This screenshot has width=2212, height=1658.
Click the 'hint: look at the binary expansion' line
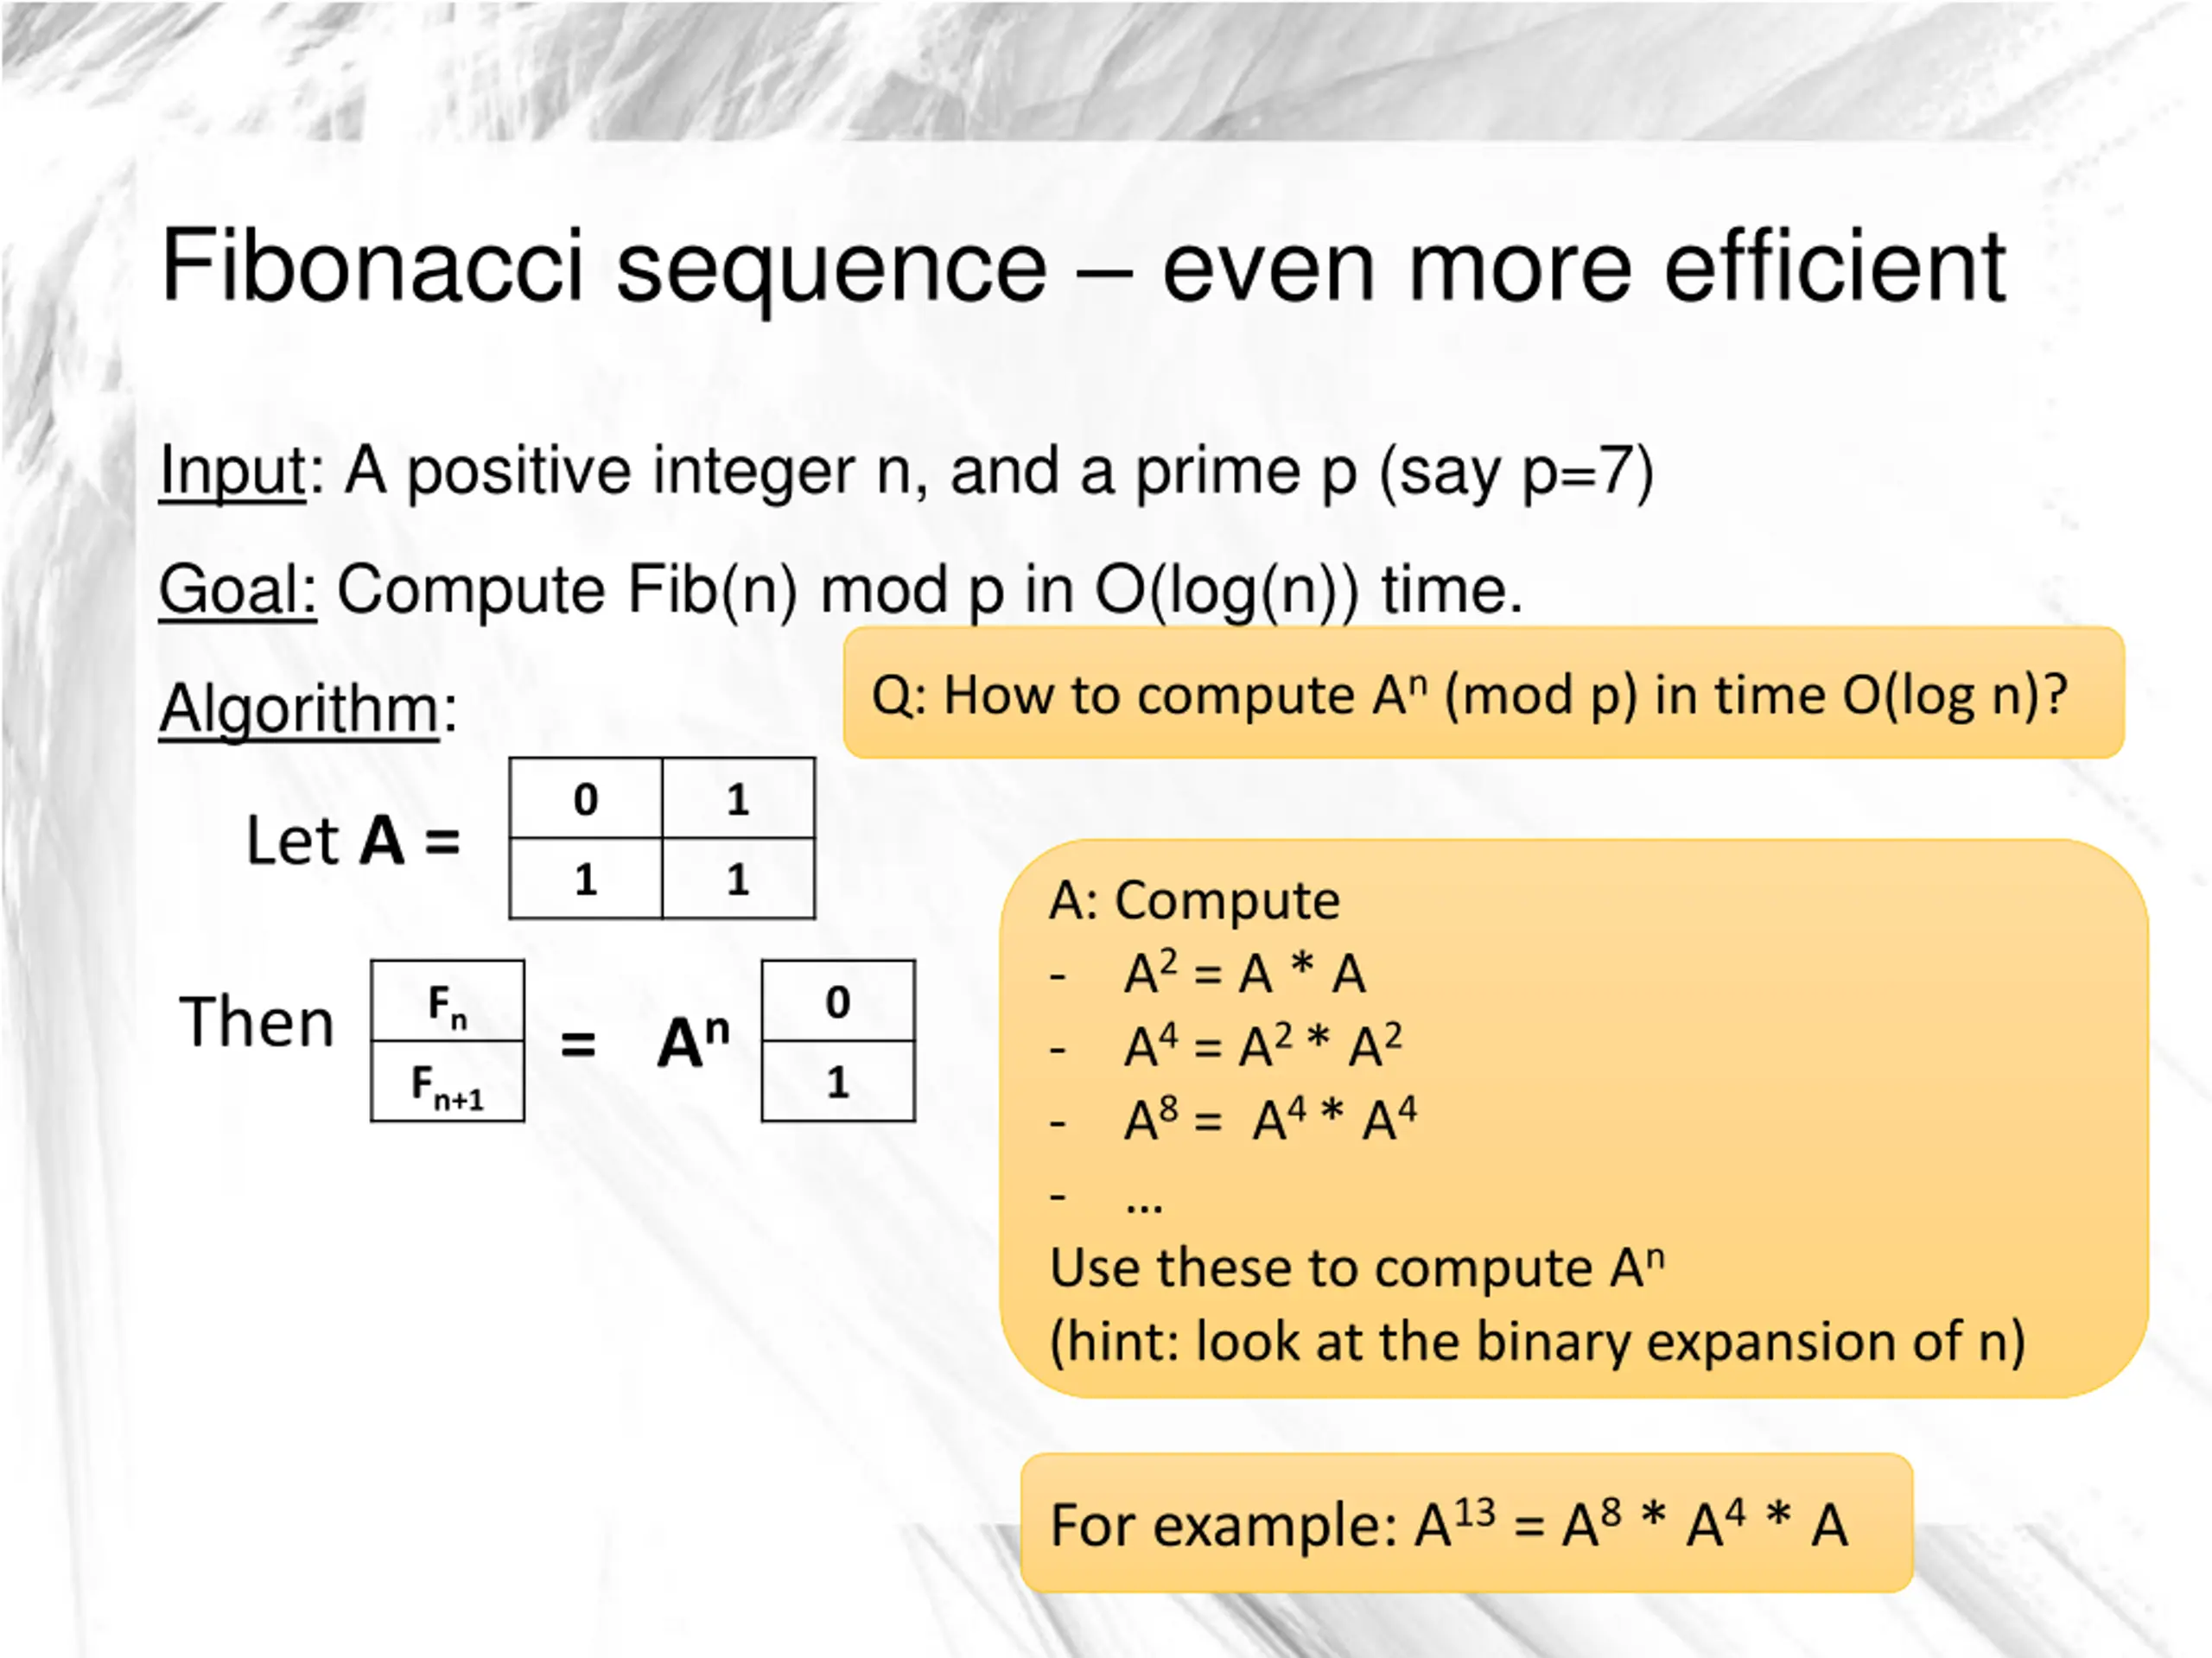click(x=1537, y=1341)
